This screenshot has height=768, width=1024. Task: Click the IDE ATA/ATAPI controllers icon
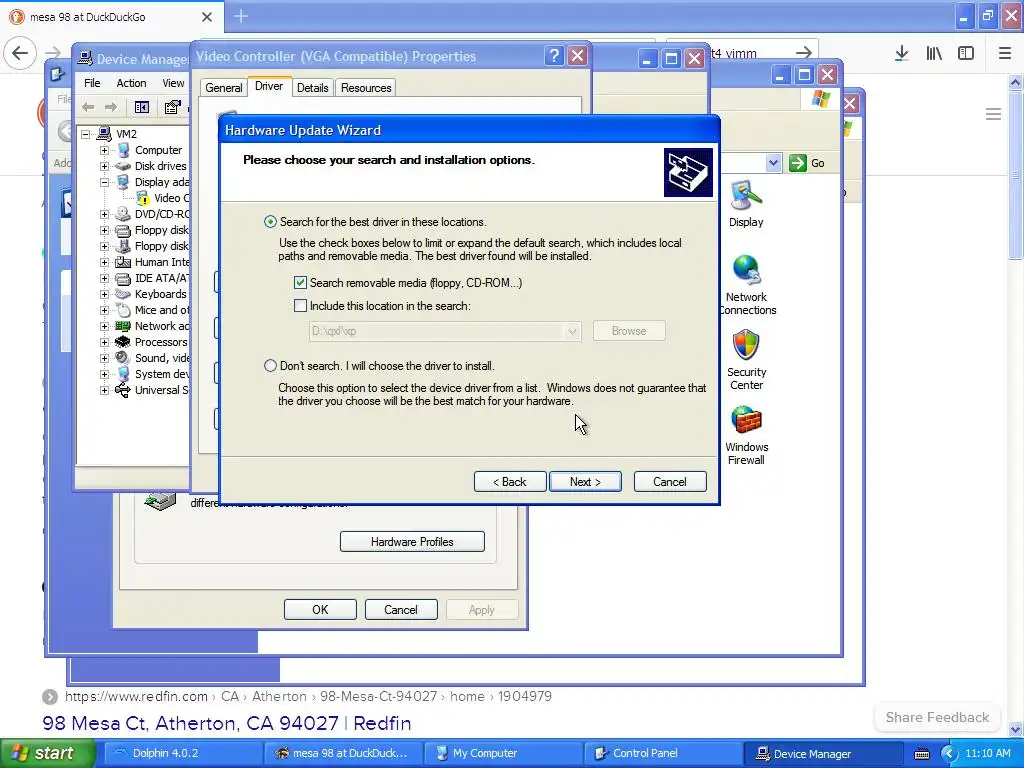[x=122, y=278]
